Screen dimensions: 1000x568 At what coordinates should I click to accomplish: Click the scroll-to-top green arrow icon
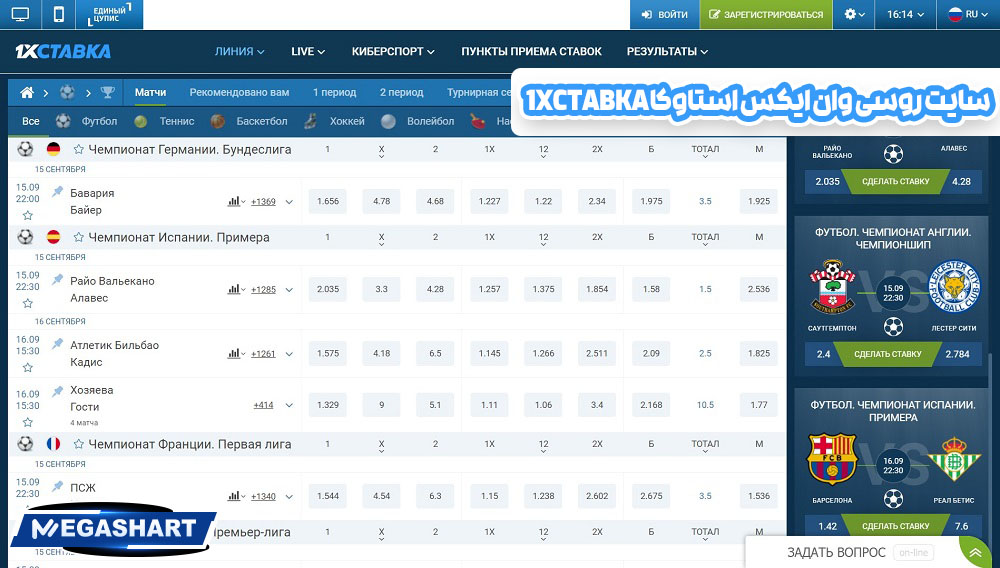(x=975, y=552)
